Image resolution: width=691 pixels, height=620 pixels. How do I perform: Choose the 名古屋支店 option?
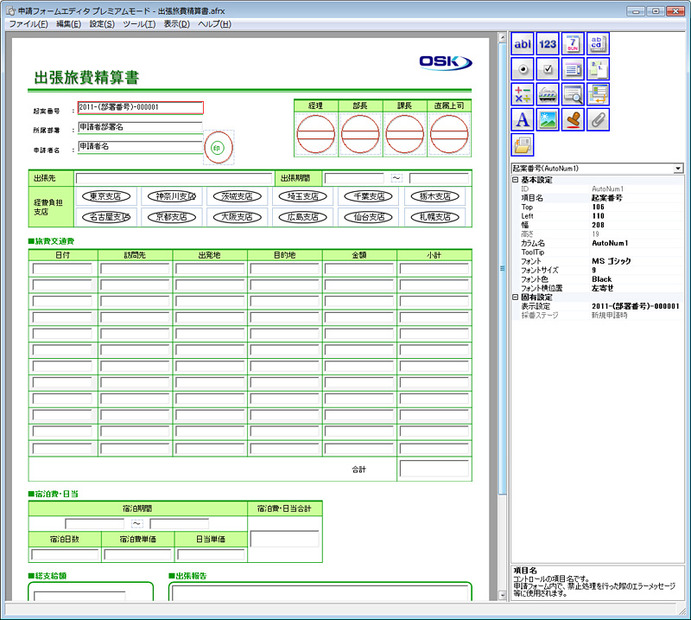point(106,217)
